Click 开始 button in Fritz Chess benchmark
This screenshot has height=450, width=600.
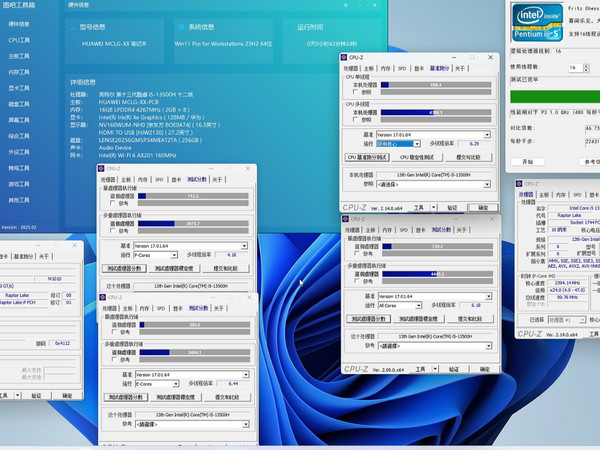tap(528, 162)
